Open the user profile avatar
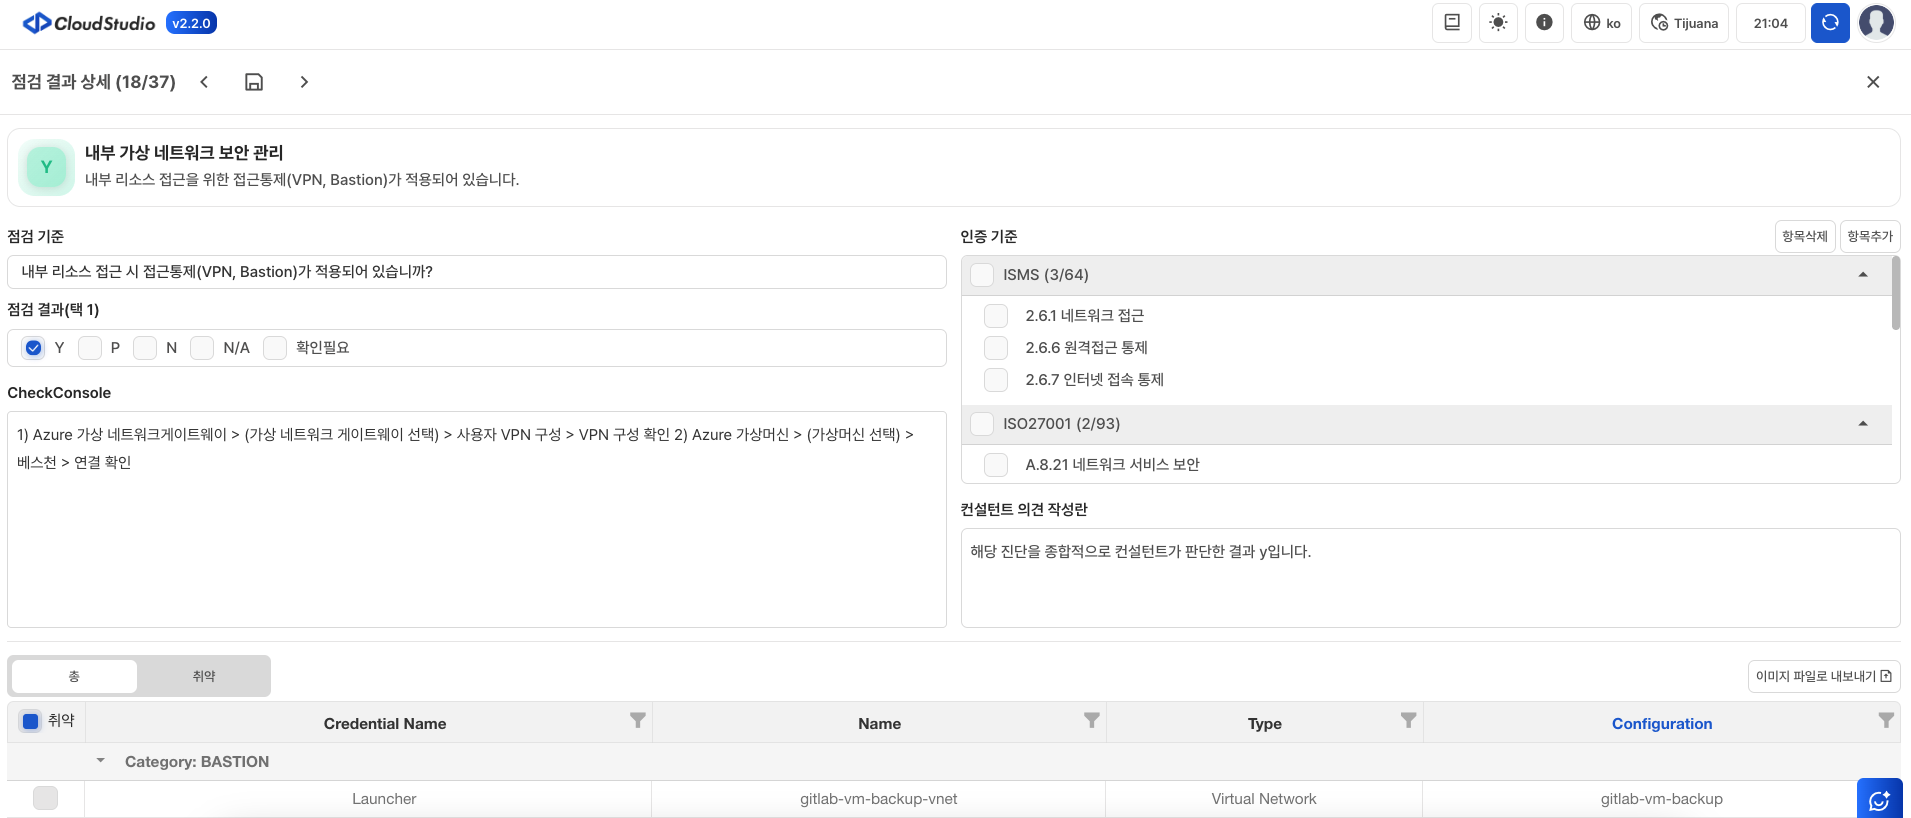Viewport: 1911px width, 818px height. 1876,23
